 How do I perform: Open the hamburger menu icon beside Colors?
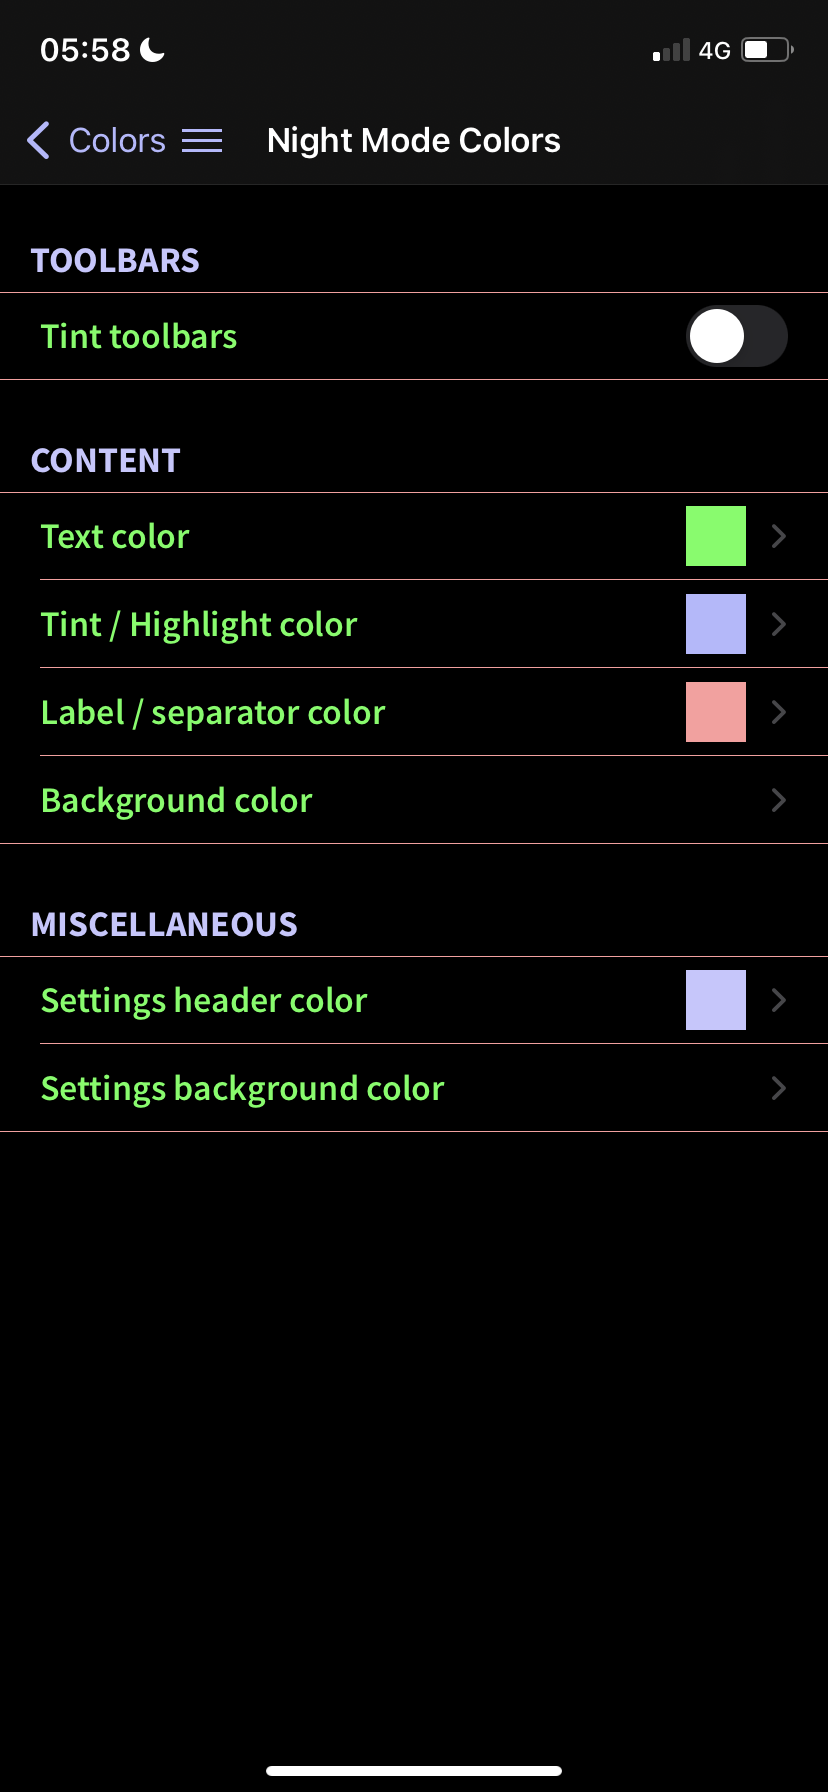coord(202,141)
